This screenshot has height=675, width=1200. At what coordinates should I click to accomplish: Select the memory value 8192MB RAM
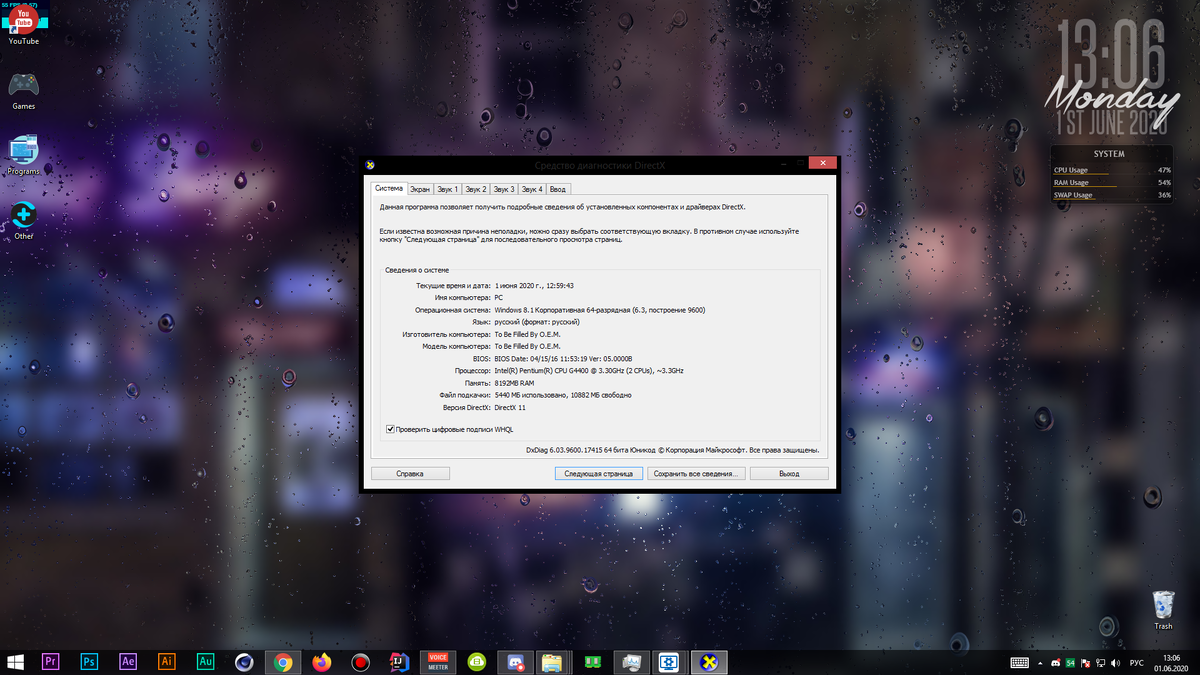tap(514, 383)
